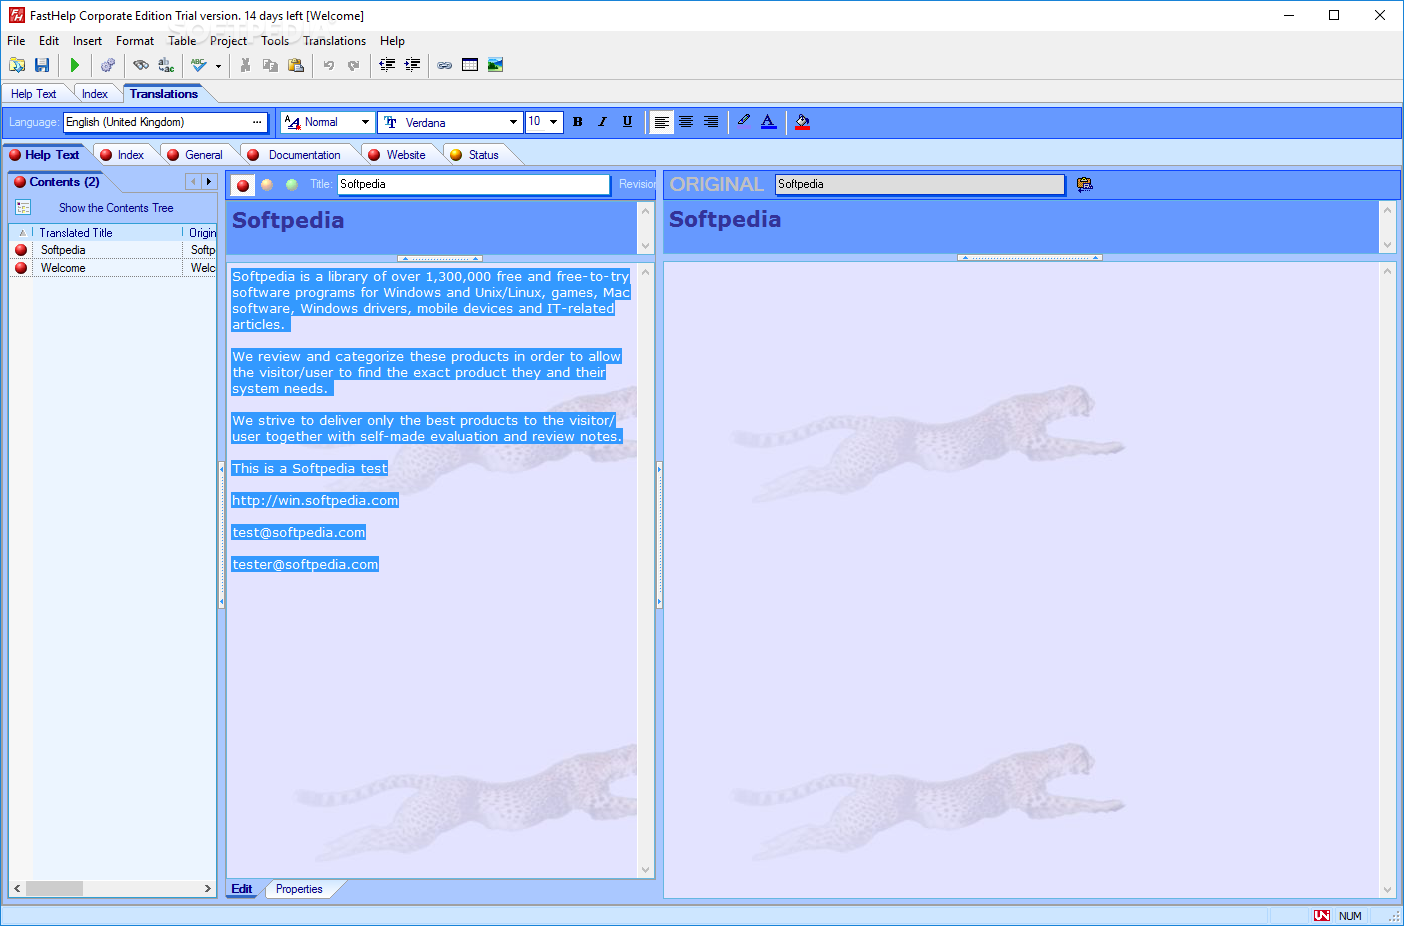Pick the paint bucket background colour

click(x=802, y=122)
